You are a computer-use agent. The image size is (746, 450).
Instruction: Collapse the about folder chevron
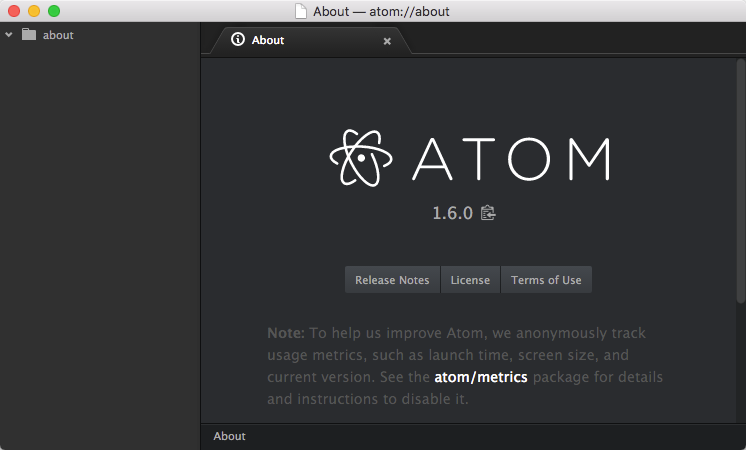[x=9, y=35]
